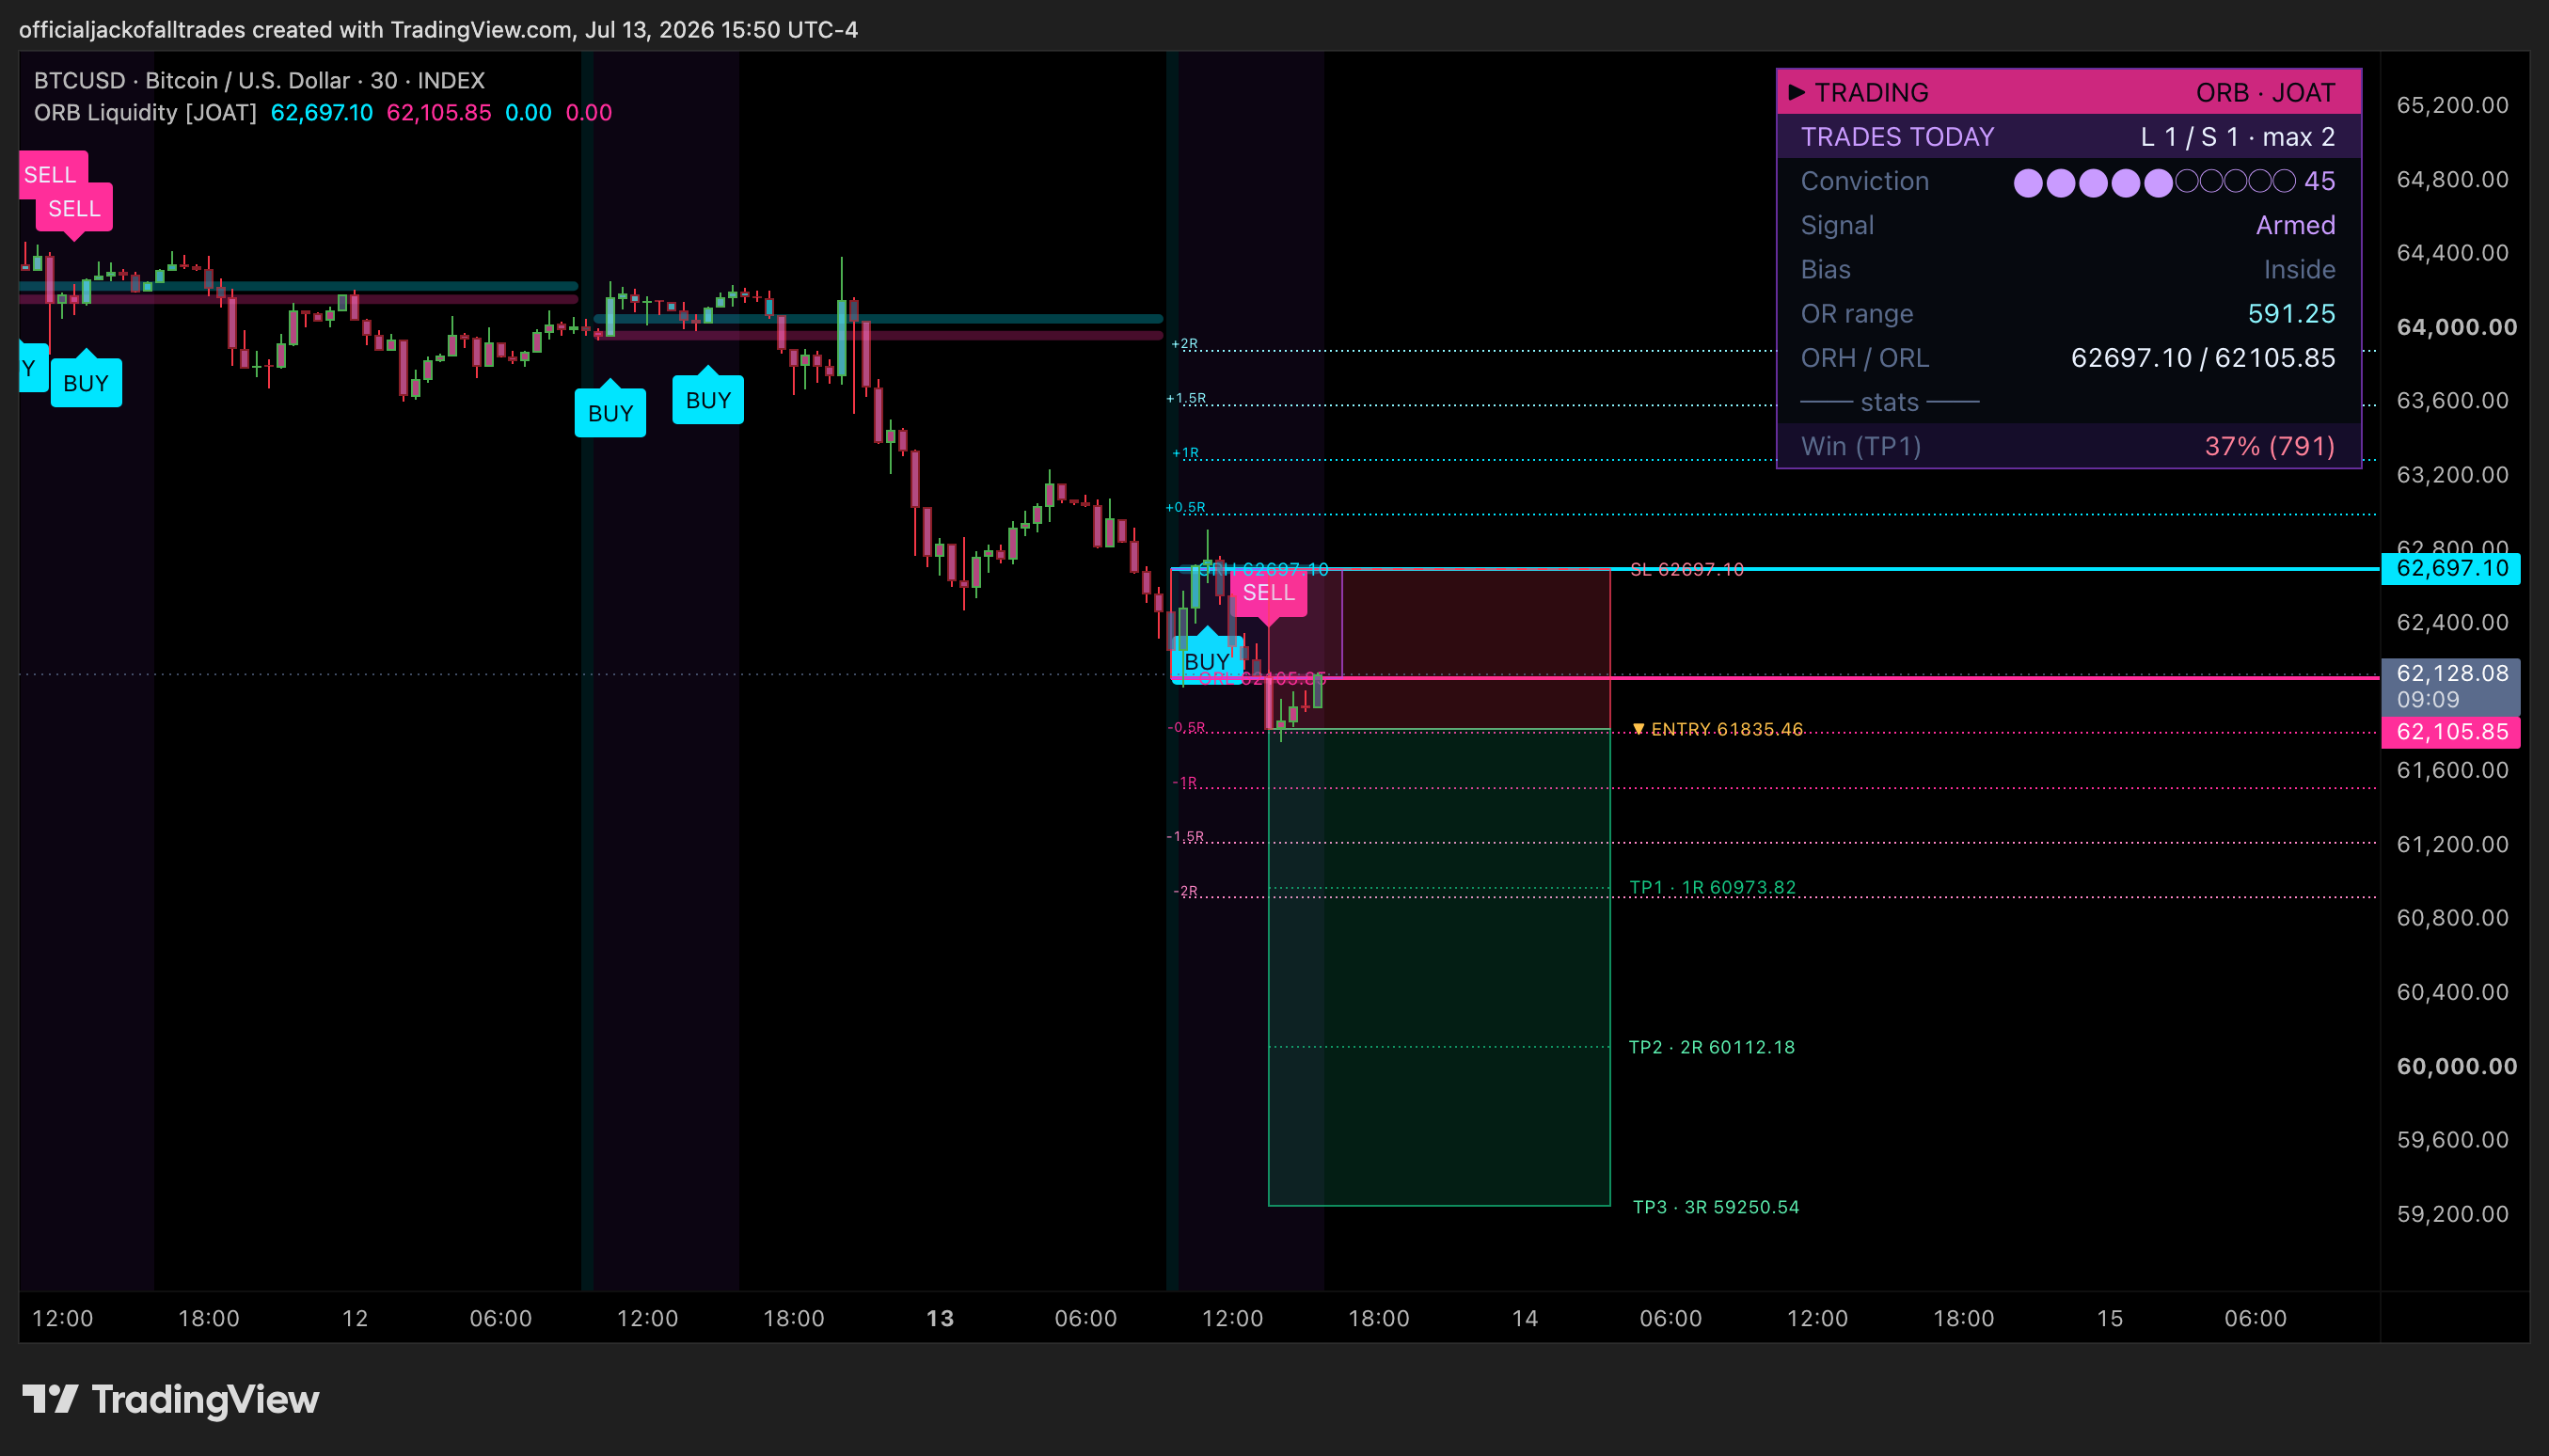
Task: Click the -1R level label
Action: pyautogui.click(x=1185, y=782)
